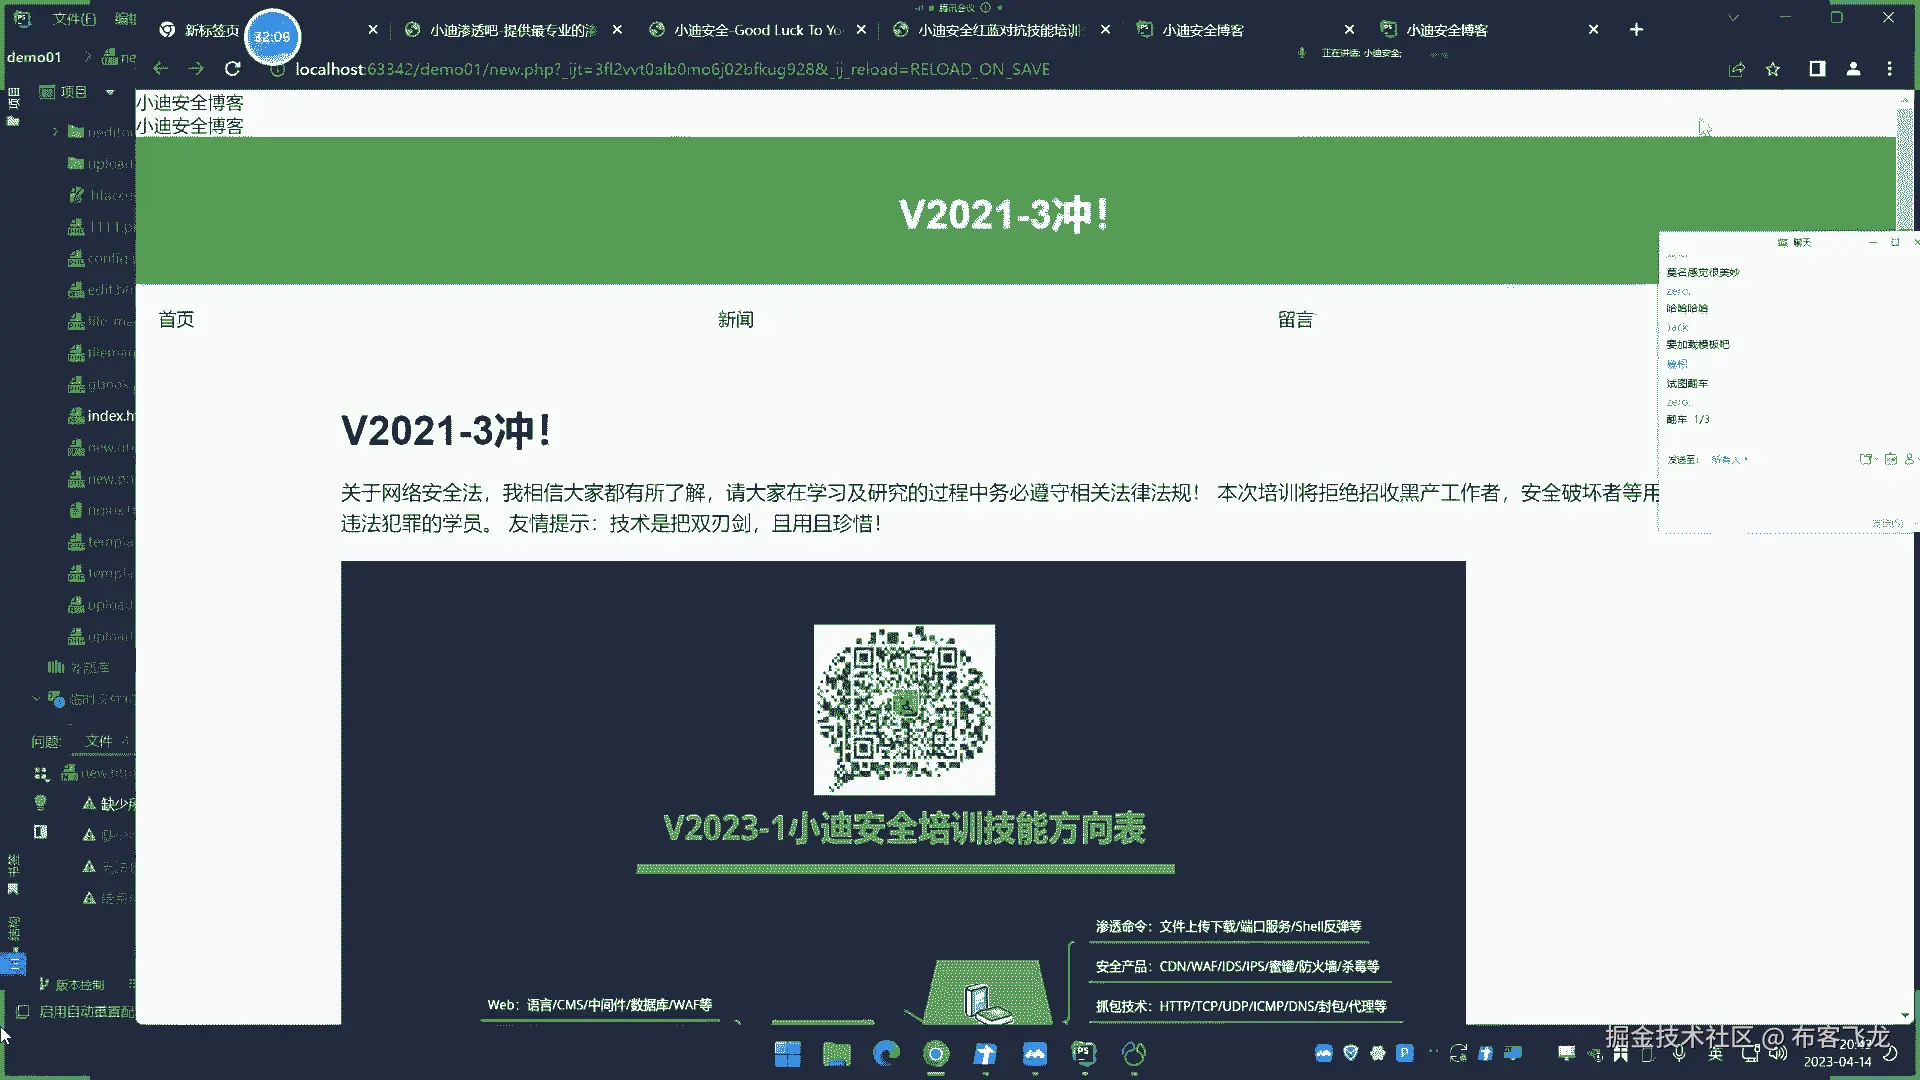Expand the first collapsed folder in project tree
1920x1080 pixels.
pos(55,132)
